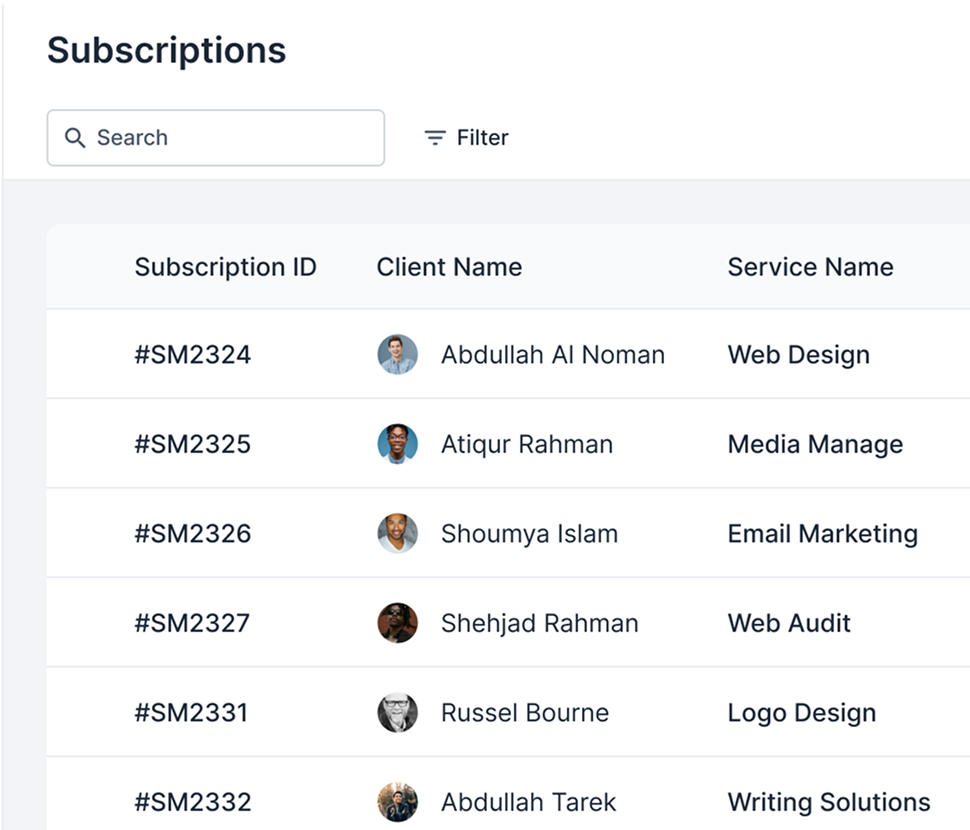Select Shehjad Rahman's avatar photo

click(x=398, y=623)
